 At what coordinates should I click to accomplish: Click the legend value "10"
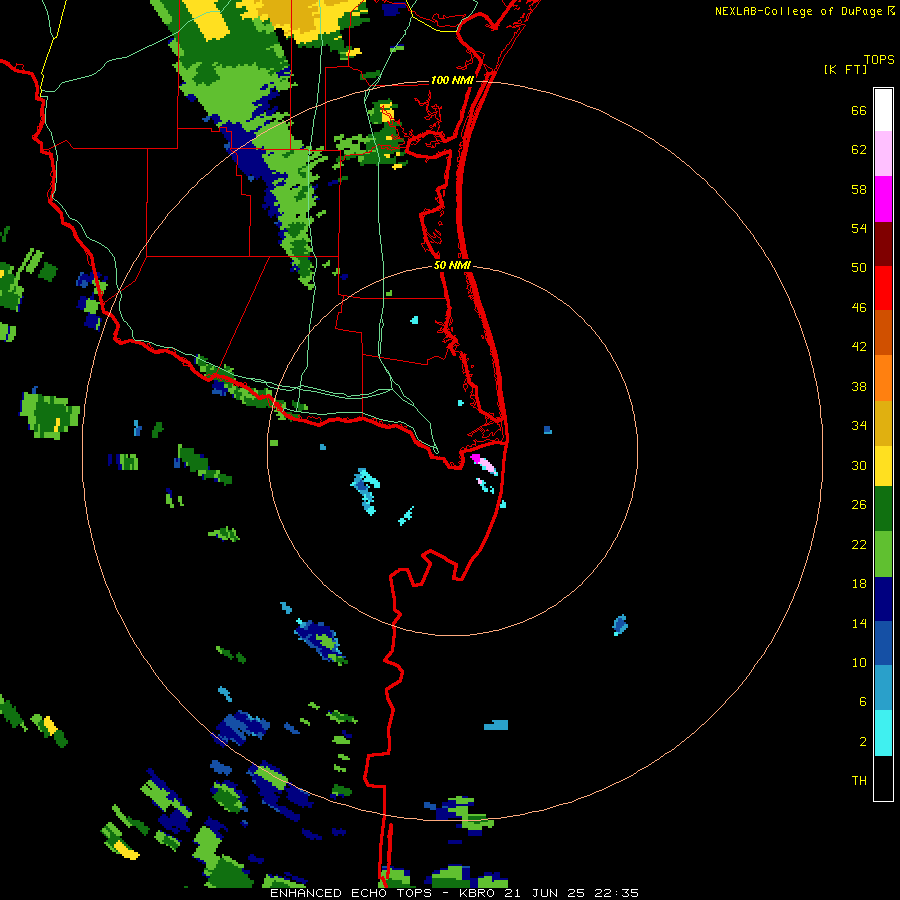(x=859, y=663)
